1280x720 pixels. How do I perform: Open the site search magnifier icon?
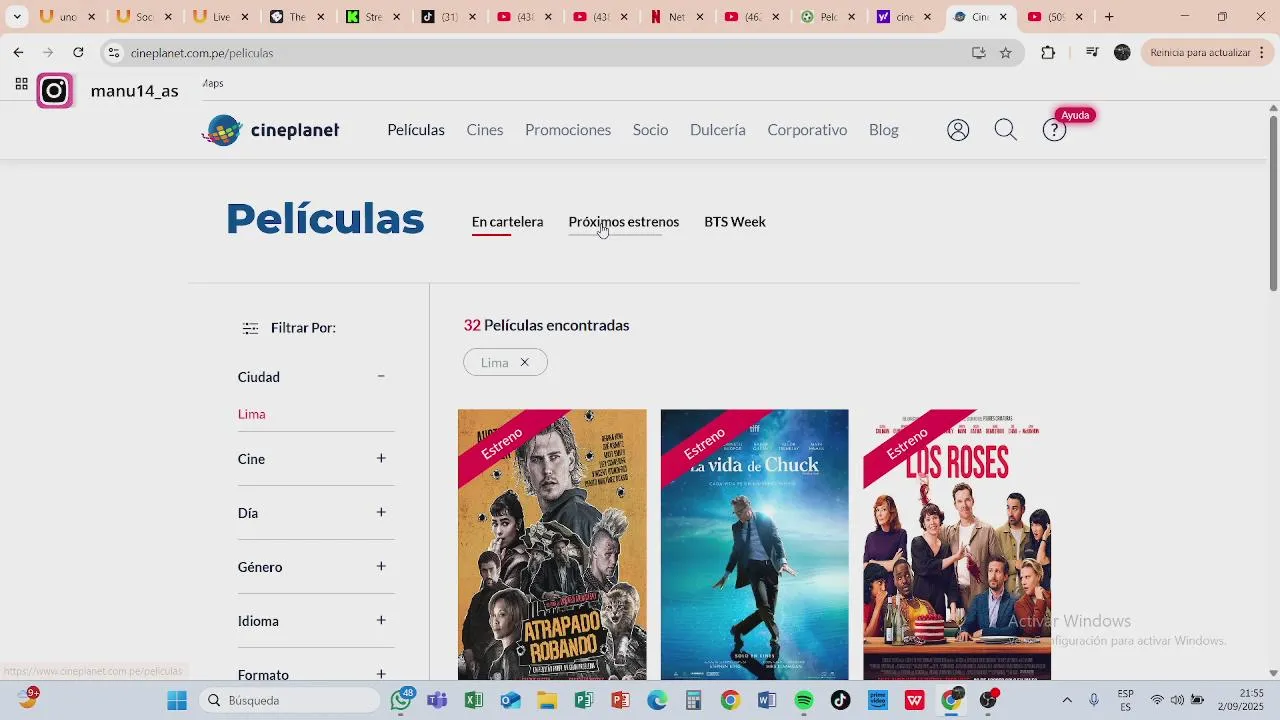[x=1005, y=130]
